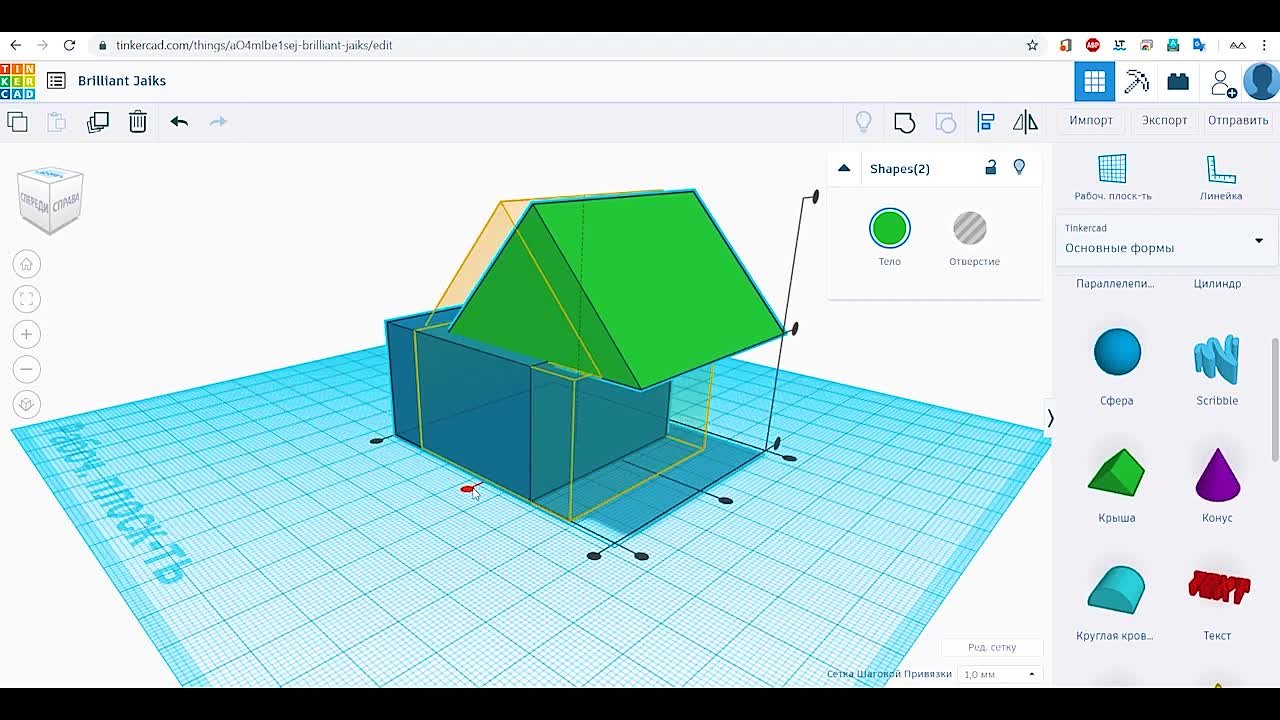Show all hidden objects via toolbar lightbulb

pyautogui.click(x=864, y=121)
